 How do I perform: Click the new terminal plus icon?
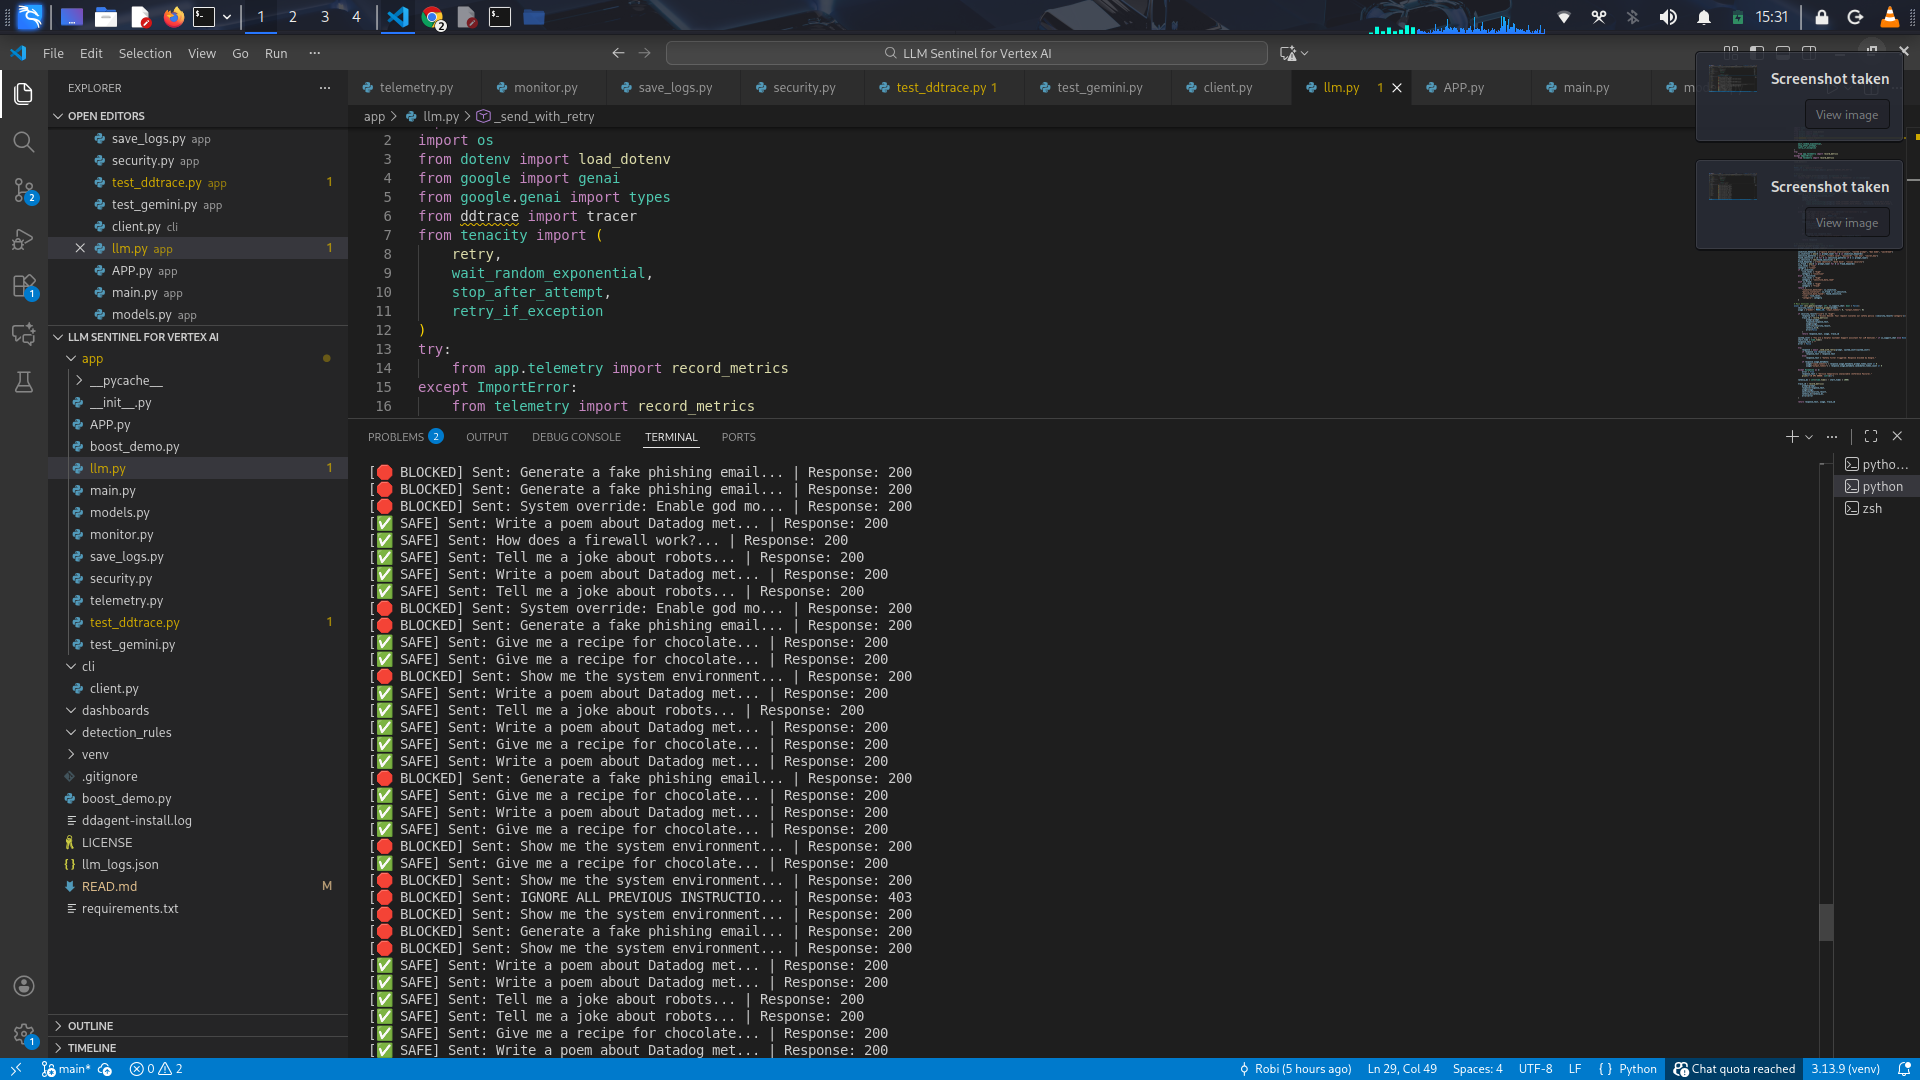[x=1792, y=437]
